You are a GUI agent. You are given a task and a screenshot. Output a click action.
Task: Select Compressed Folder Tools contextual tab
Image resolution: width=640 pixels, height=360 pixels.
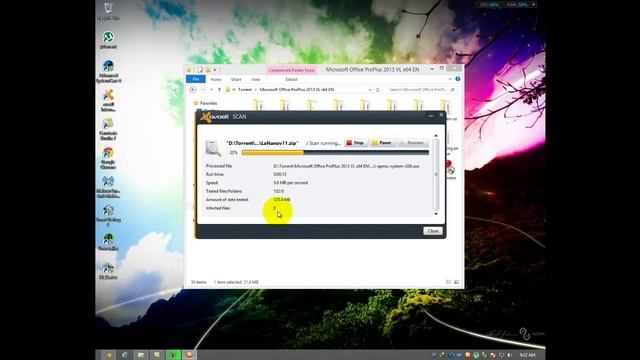click(291, 70)
